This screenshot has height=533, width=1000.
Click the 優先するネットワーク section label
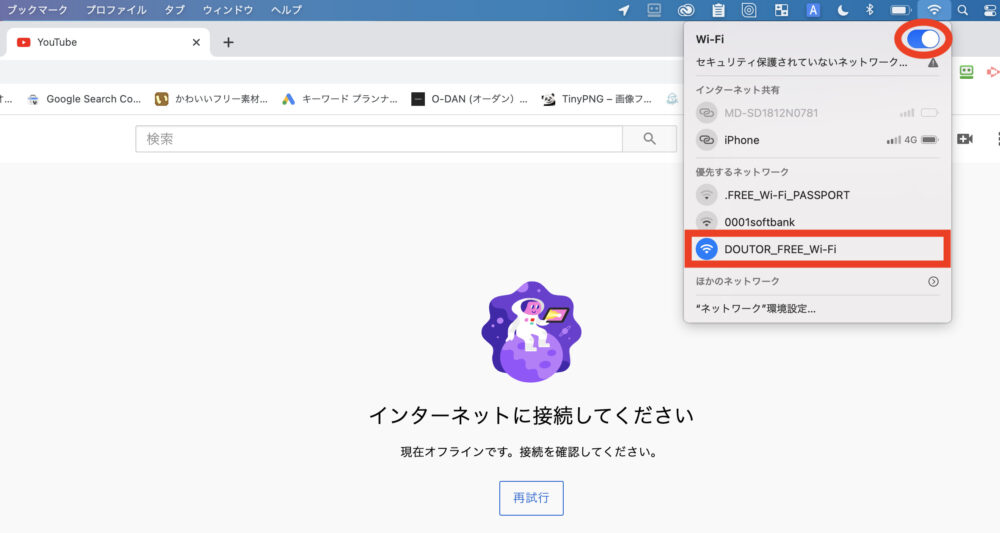click(742, 172)
